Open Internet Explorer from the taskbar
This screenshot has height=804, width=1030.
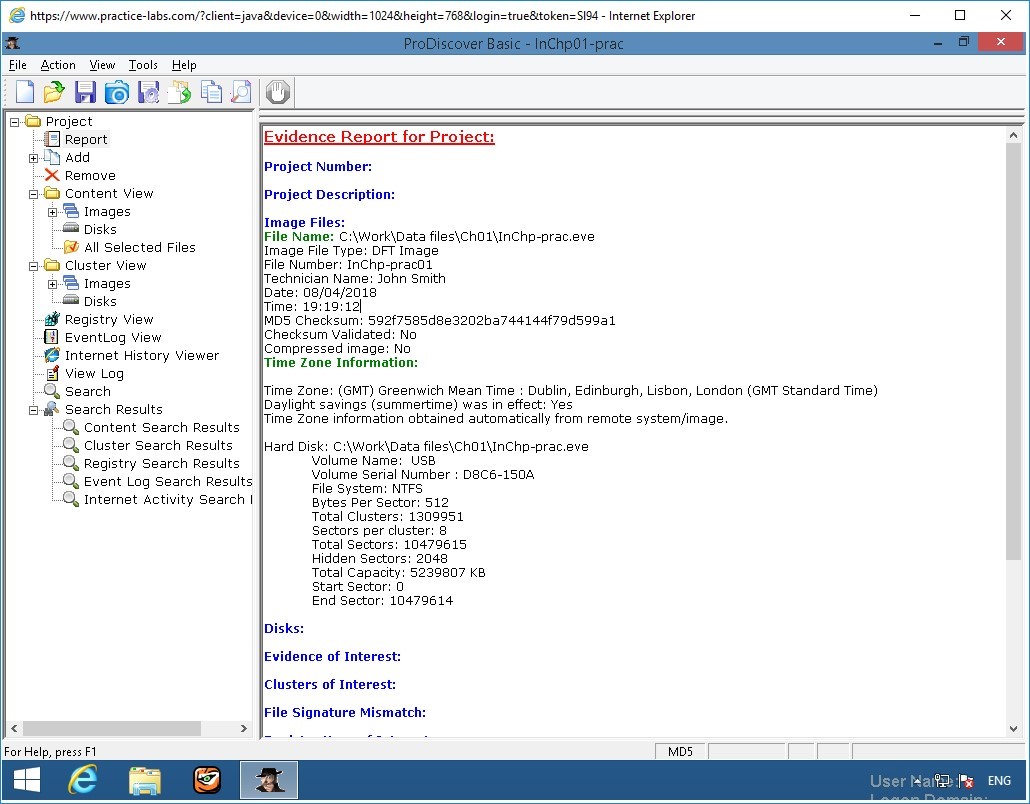click(83, 780)
